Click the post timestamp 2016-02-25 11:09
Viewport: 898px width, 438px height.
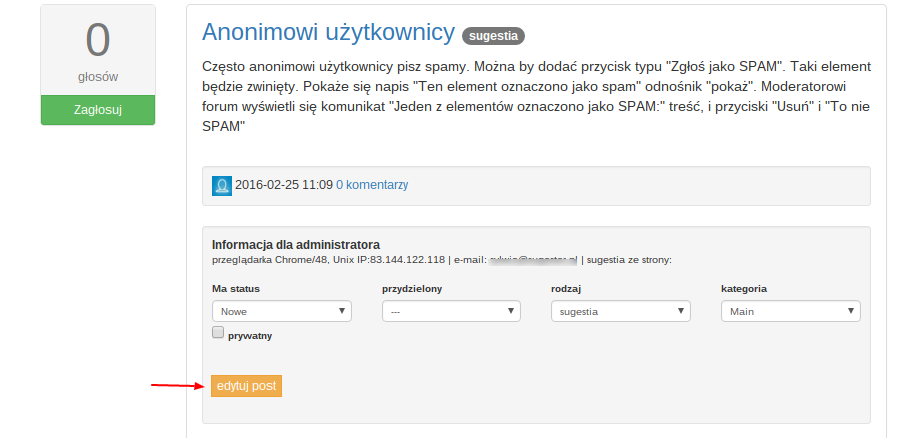tap(284, 185)
